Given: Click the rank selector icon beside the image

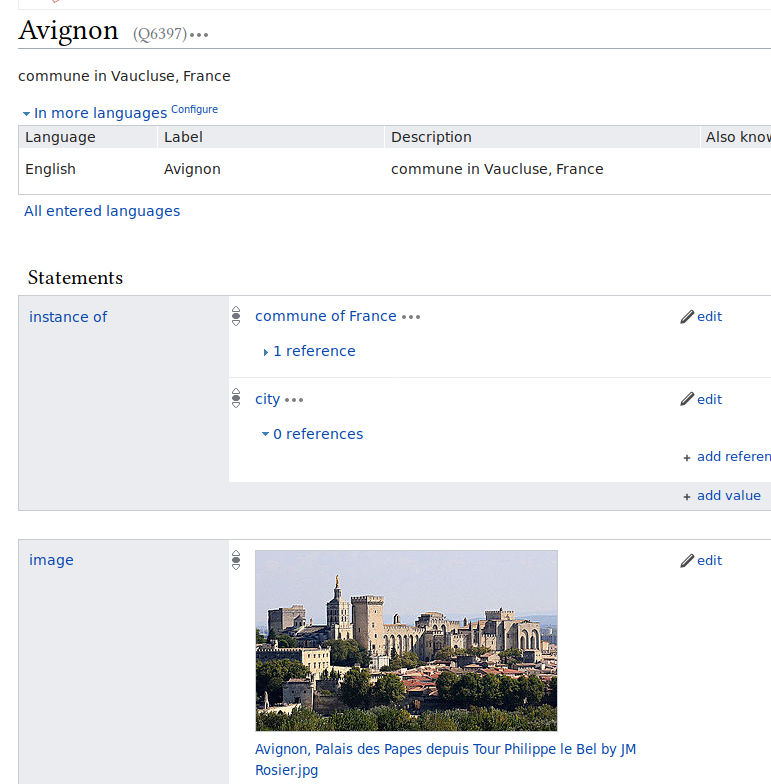Looking at the screenshot, I should tap(236, 560).
